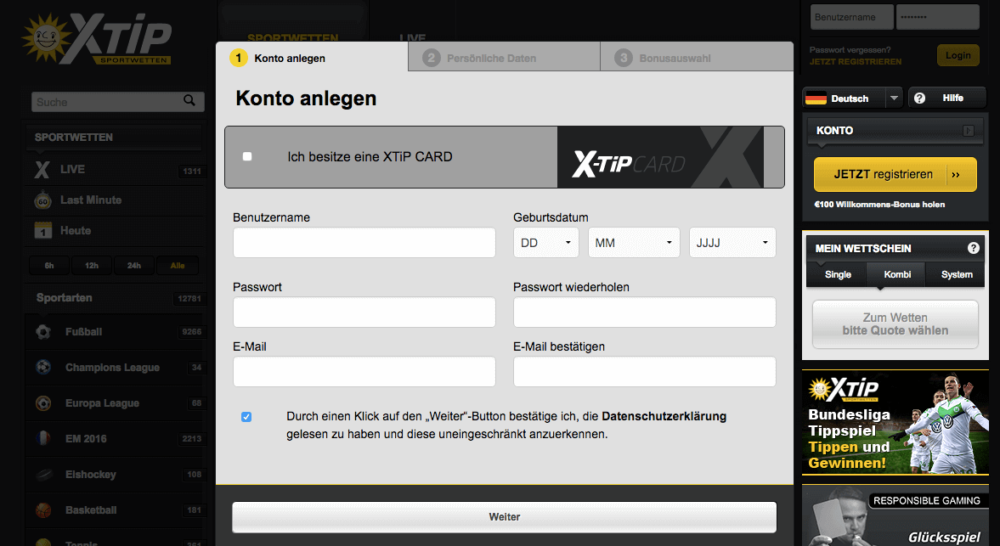The width and height of the screenshot is (1000, 546).
Task: Open the SPORTWETTEN top menu
Action: pyautogui.click(x=293, y=38)
